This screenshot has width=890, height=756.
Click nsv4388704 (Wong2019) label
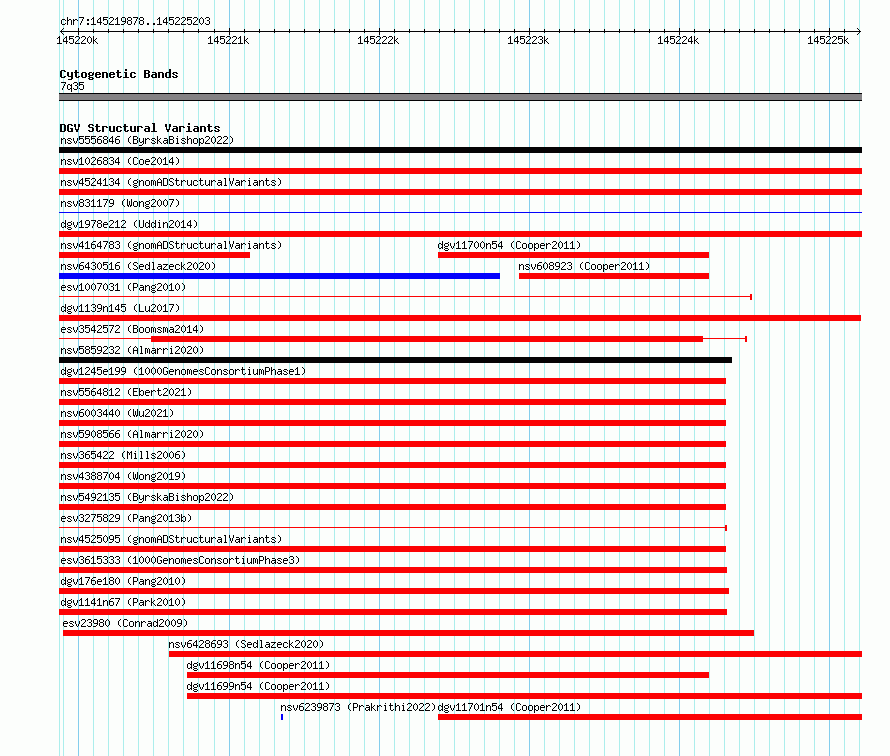pos(123,476)
